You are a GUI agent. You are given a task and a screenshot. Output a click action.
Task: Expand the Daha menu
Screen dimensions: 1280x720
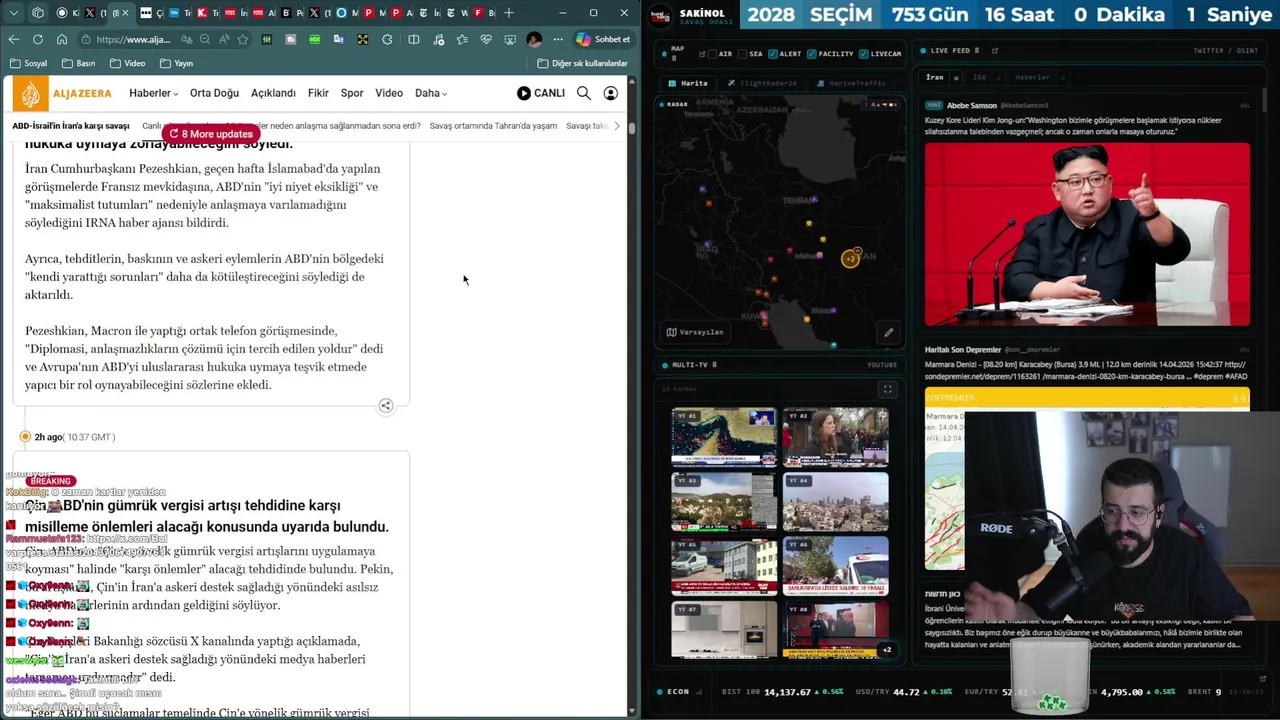(x=431, y=93)
